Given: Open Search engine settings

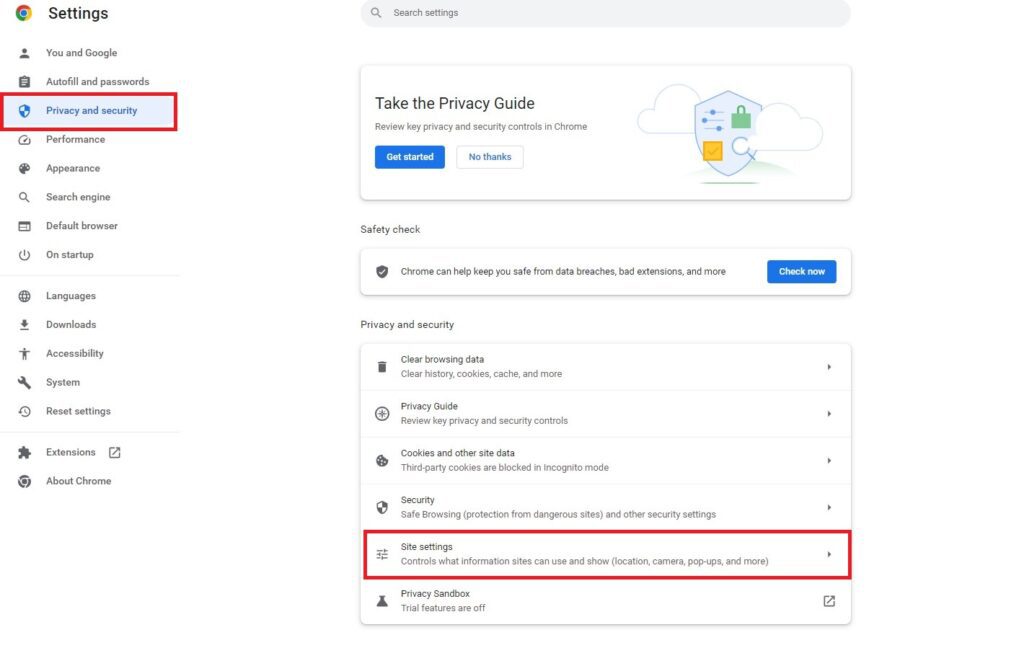Looking at the screenshot, I should click(78, 197).
